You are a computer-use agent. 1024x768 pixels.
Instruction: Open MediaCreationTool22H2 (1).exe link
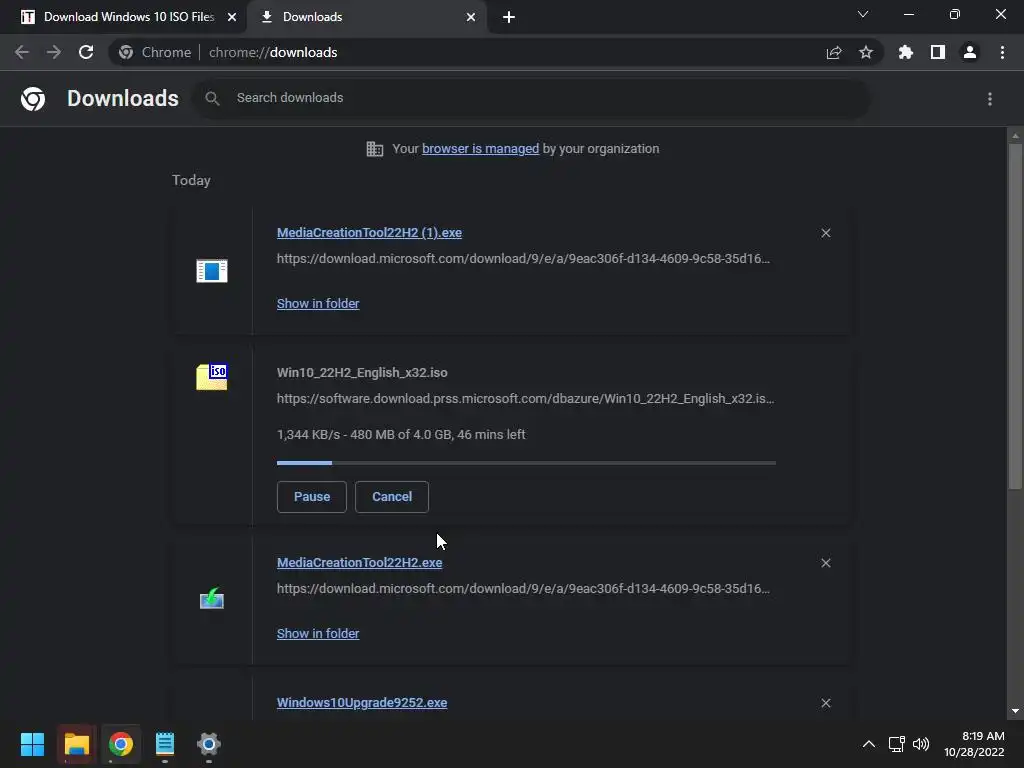click(x=369, y=232)
